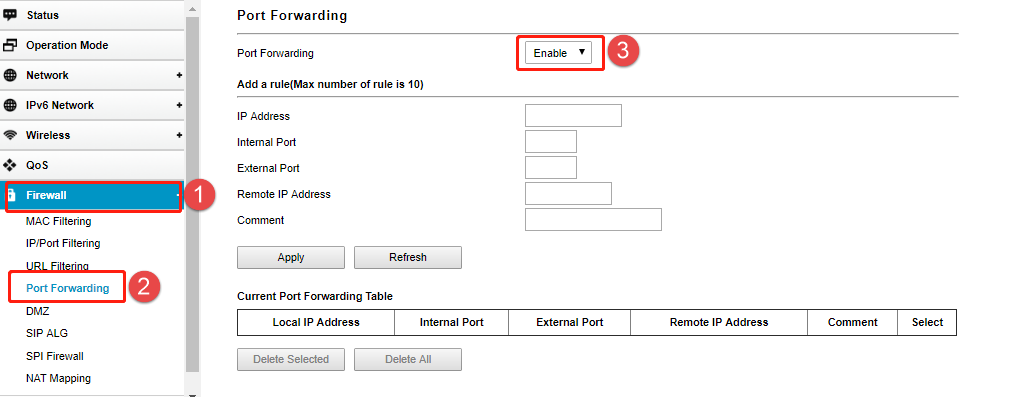Click the IPv6 Network globe icon
This screenshot has height=397, width=1018.
tap(10, 105)
